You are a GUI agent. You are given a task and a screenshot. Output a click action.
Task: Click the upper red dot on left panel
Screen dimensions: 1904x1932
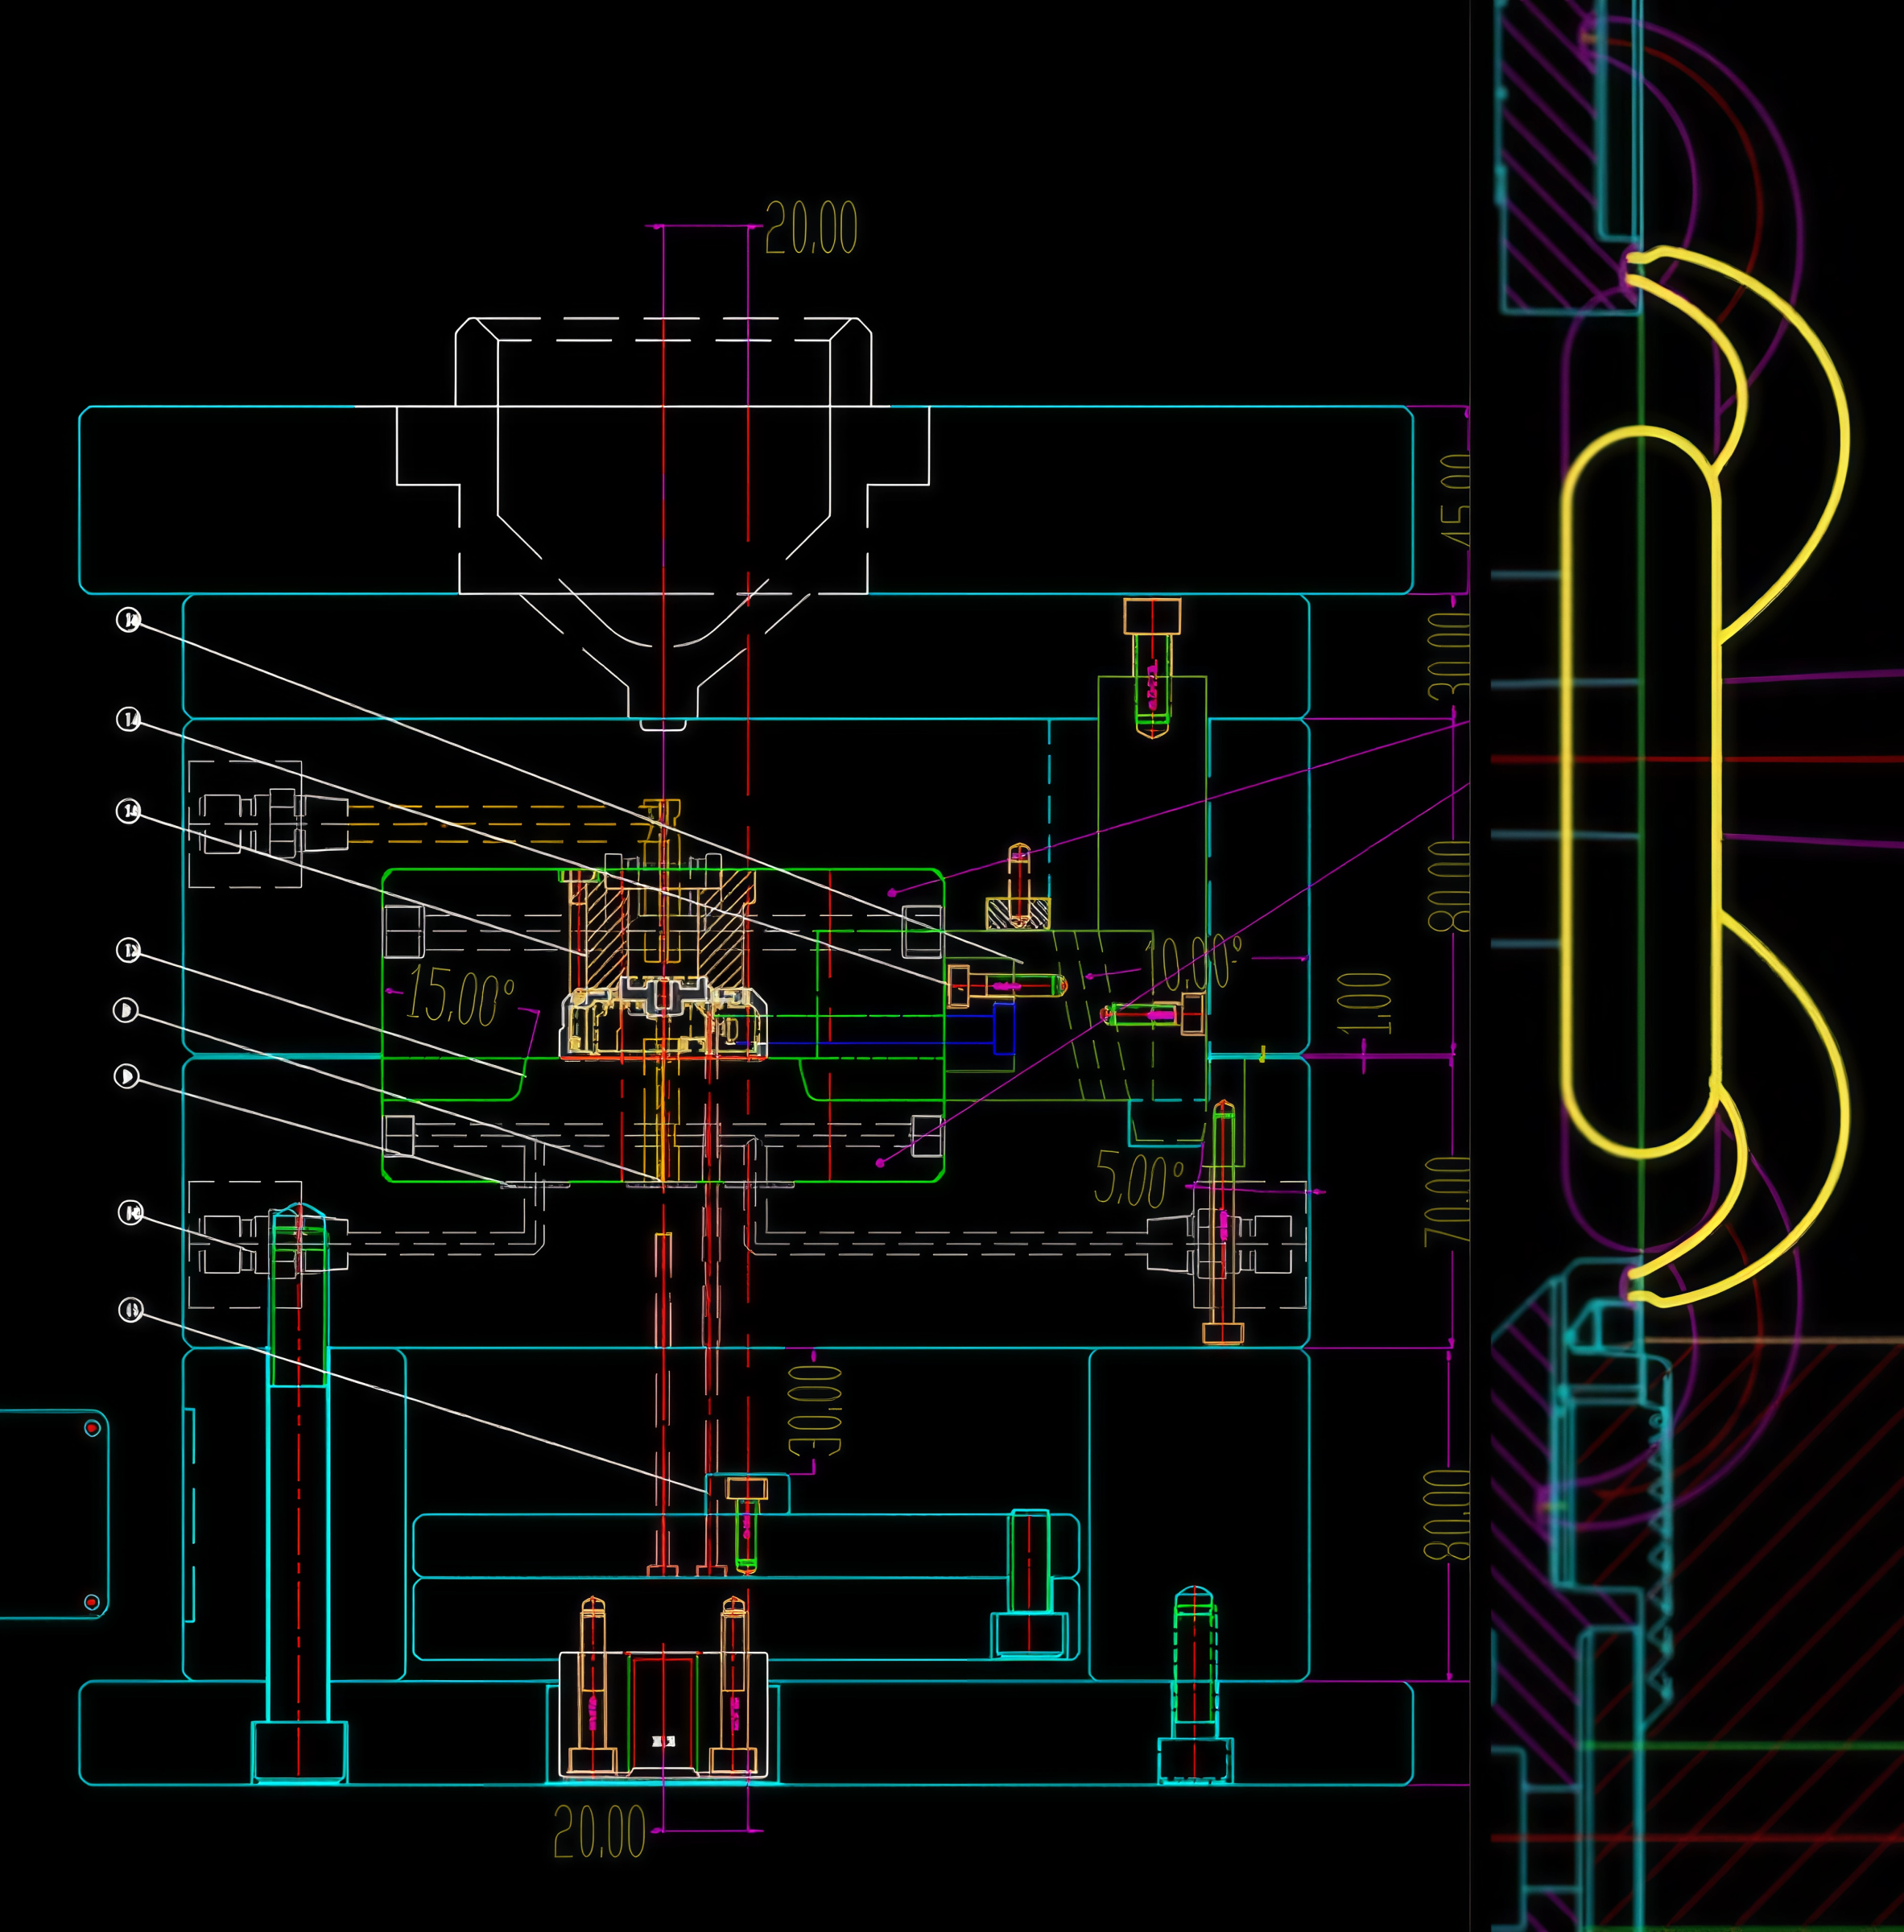click(92, 1427)
